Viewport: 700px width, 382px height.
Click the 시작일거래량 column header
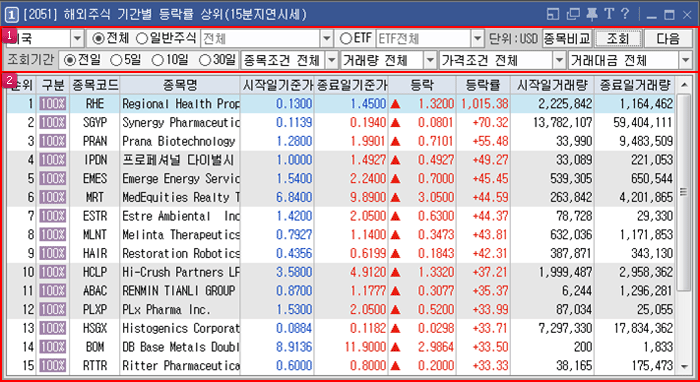[x=552, y=85]
